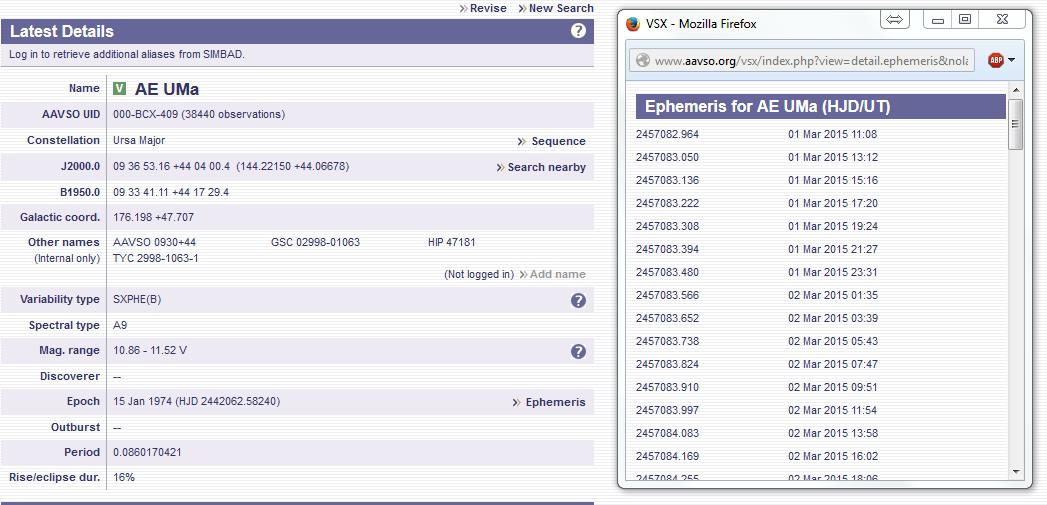Open the Sequence link for Ursa Major
The width and height of the screenshot is (1047, 505).
[x=558, y=141]
